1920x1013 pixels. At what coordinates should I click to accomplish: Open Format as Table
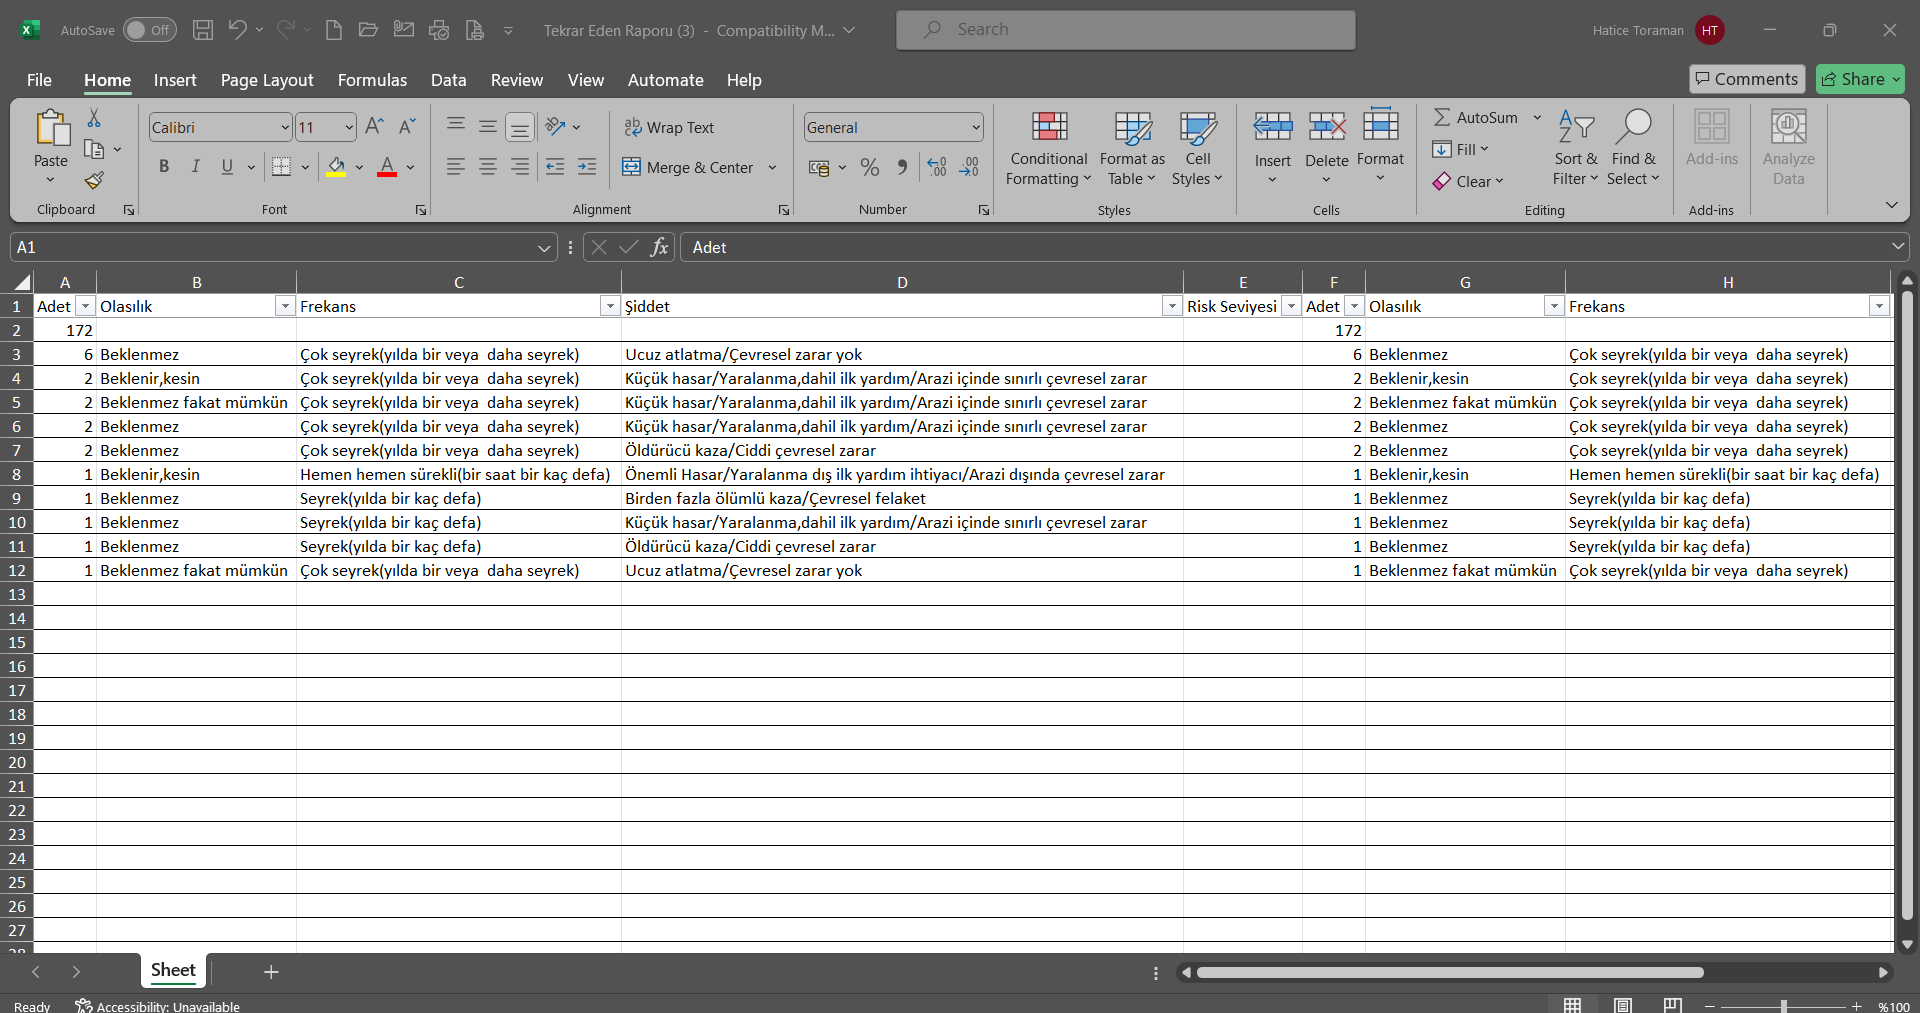(1132, 148)
